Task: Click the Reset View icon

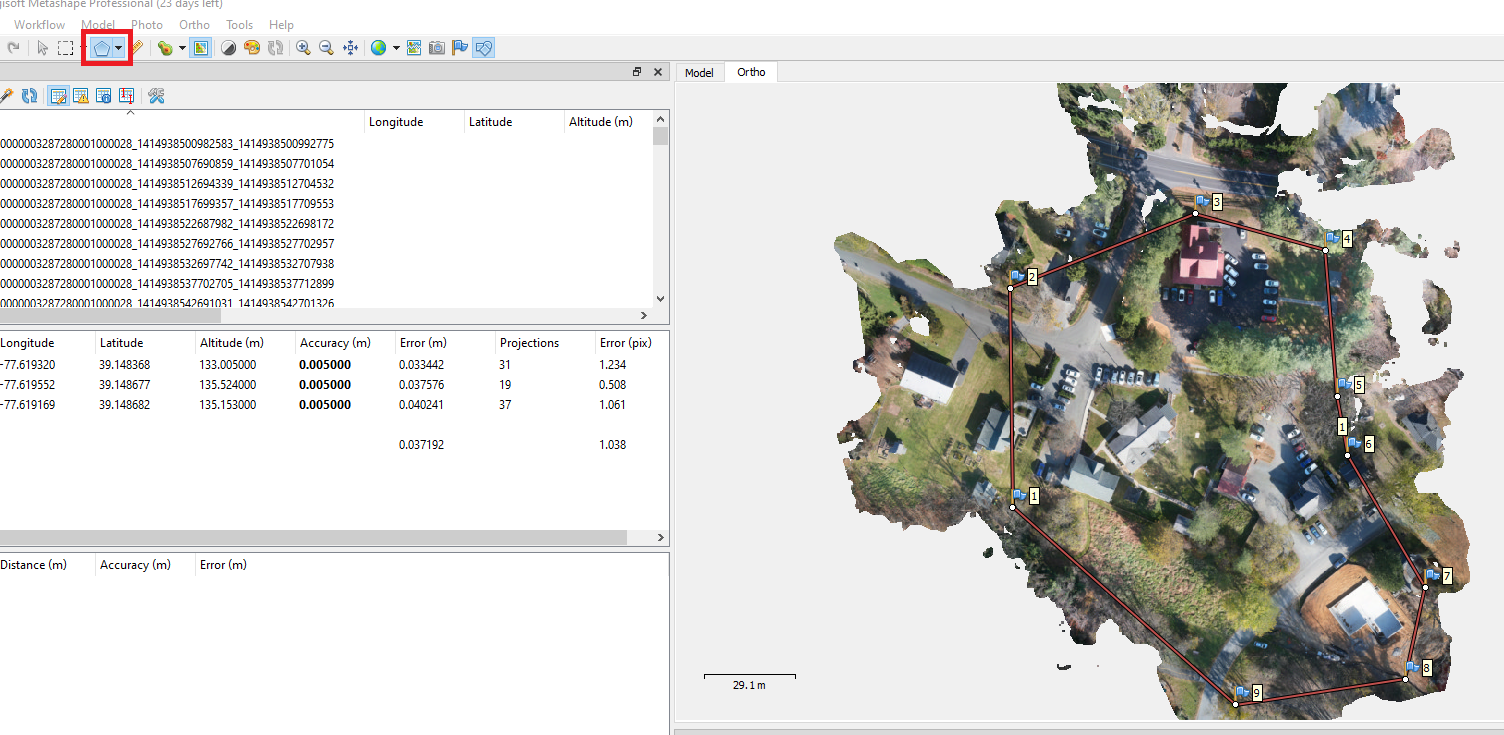Action: pos(351,48)
